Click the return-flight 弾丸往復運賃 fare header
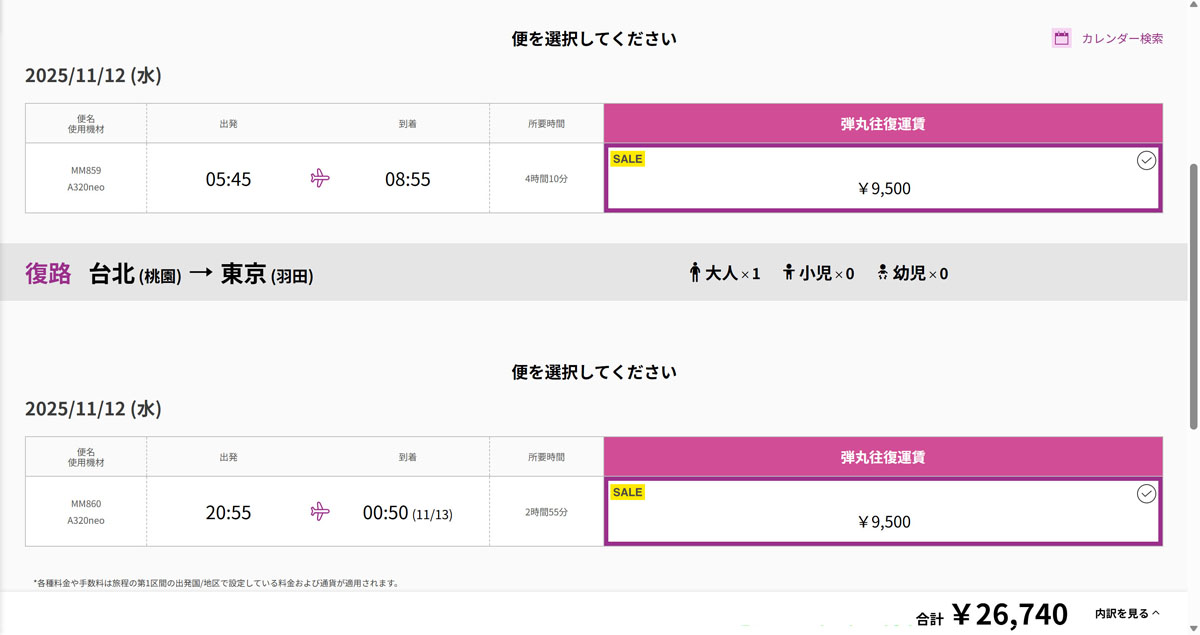This screenshot has height=635, width=1200. (x=883, y=457)
